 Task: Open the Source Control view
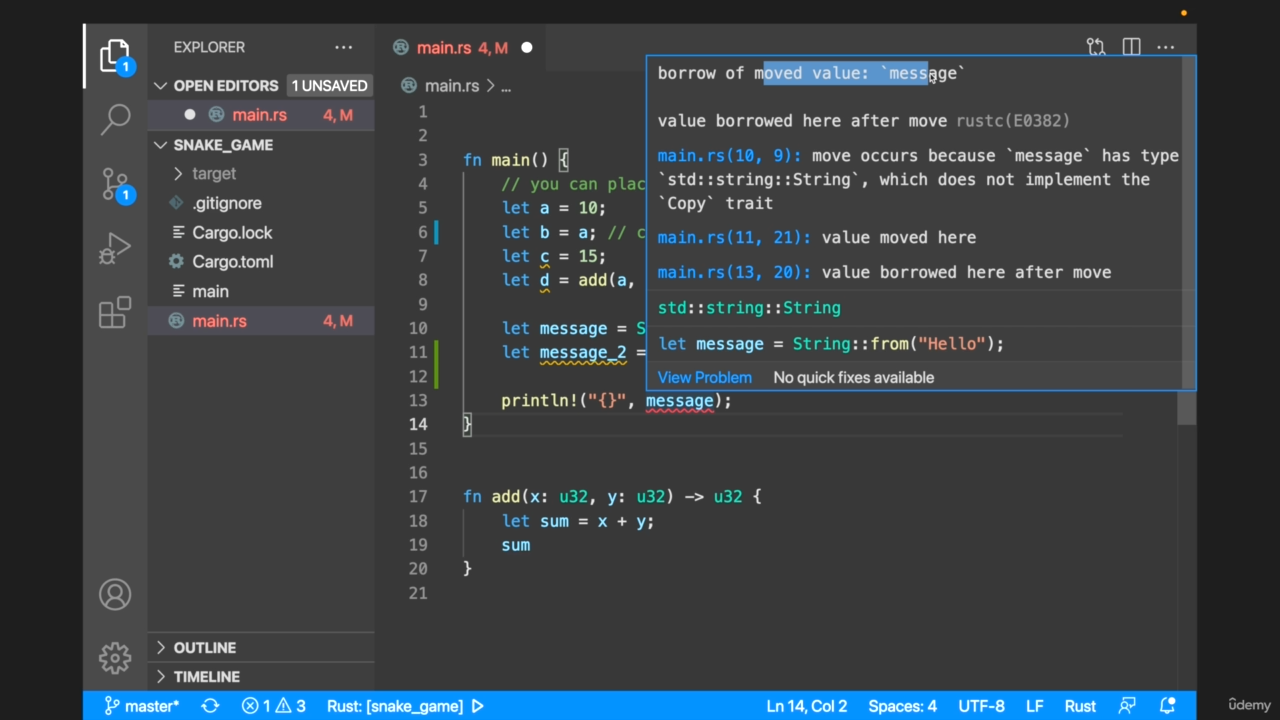point(115,184)
